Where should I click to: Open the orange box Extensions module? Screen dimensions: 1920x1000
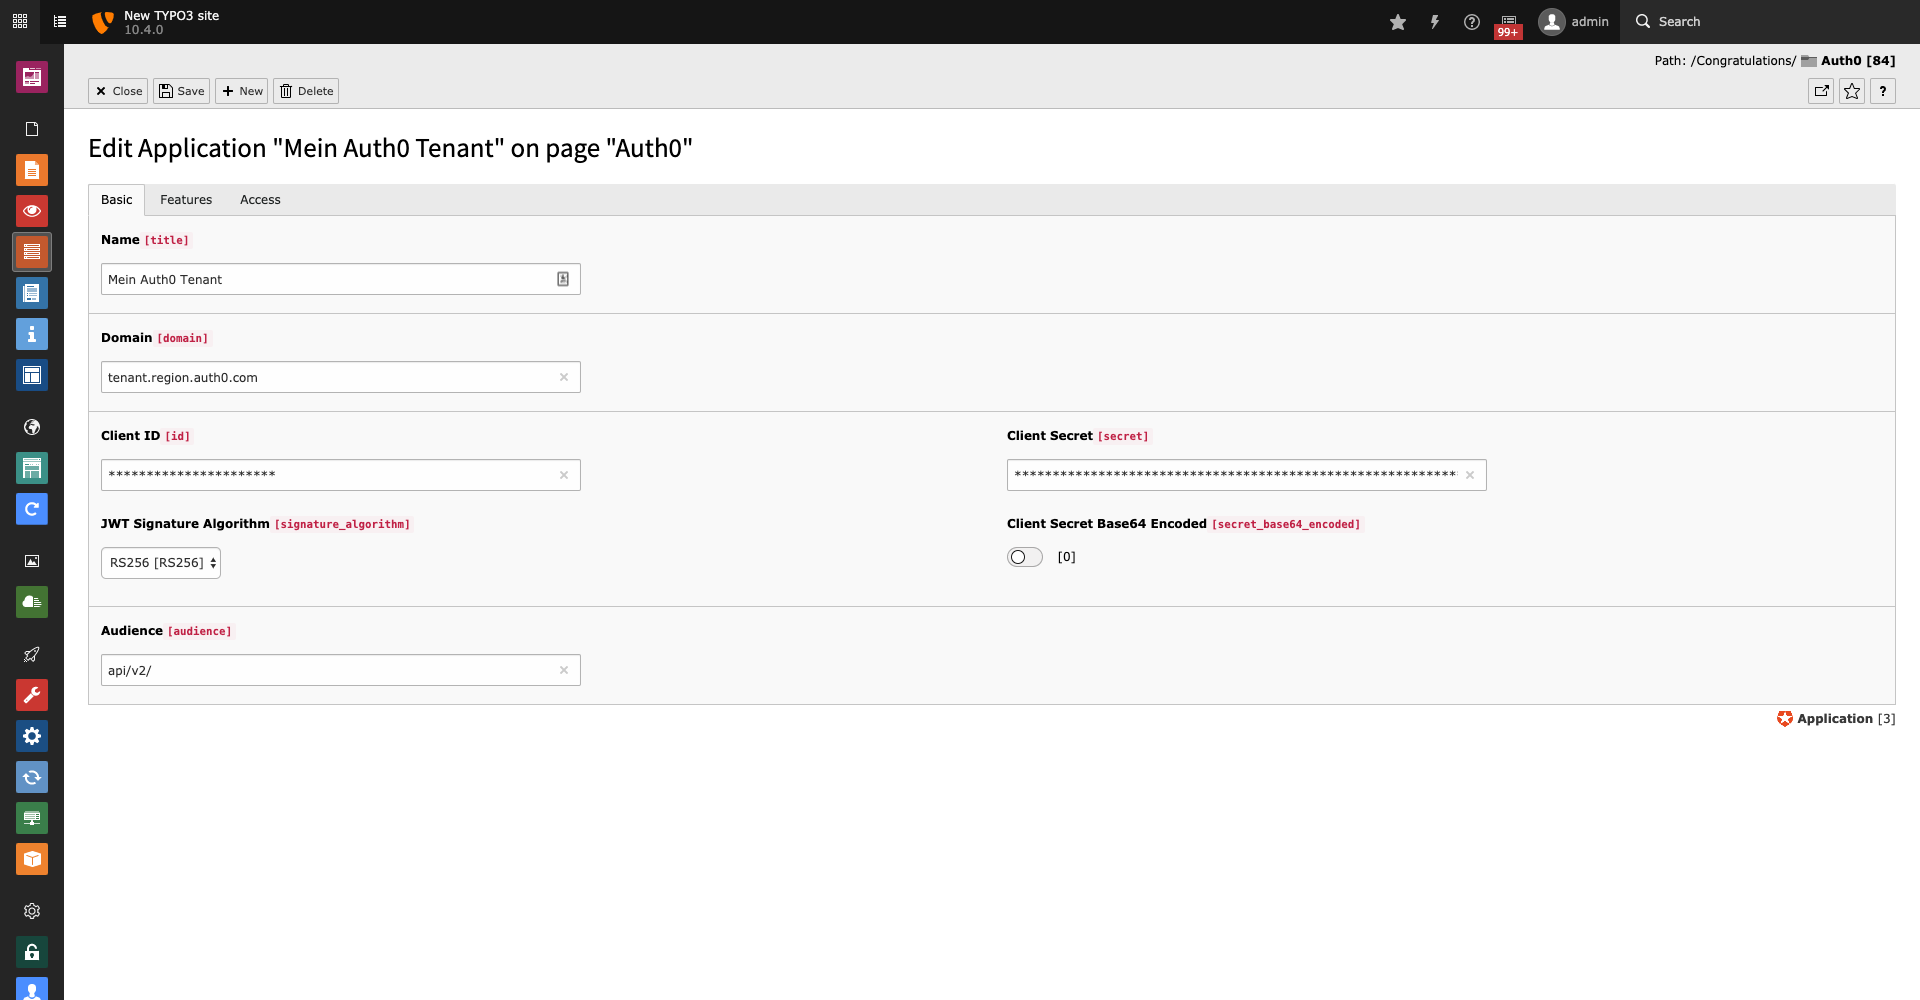(32, 859)
